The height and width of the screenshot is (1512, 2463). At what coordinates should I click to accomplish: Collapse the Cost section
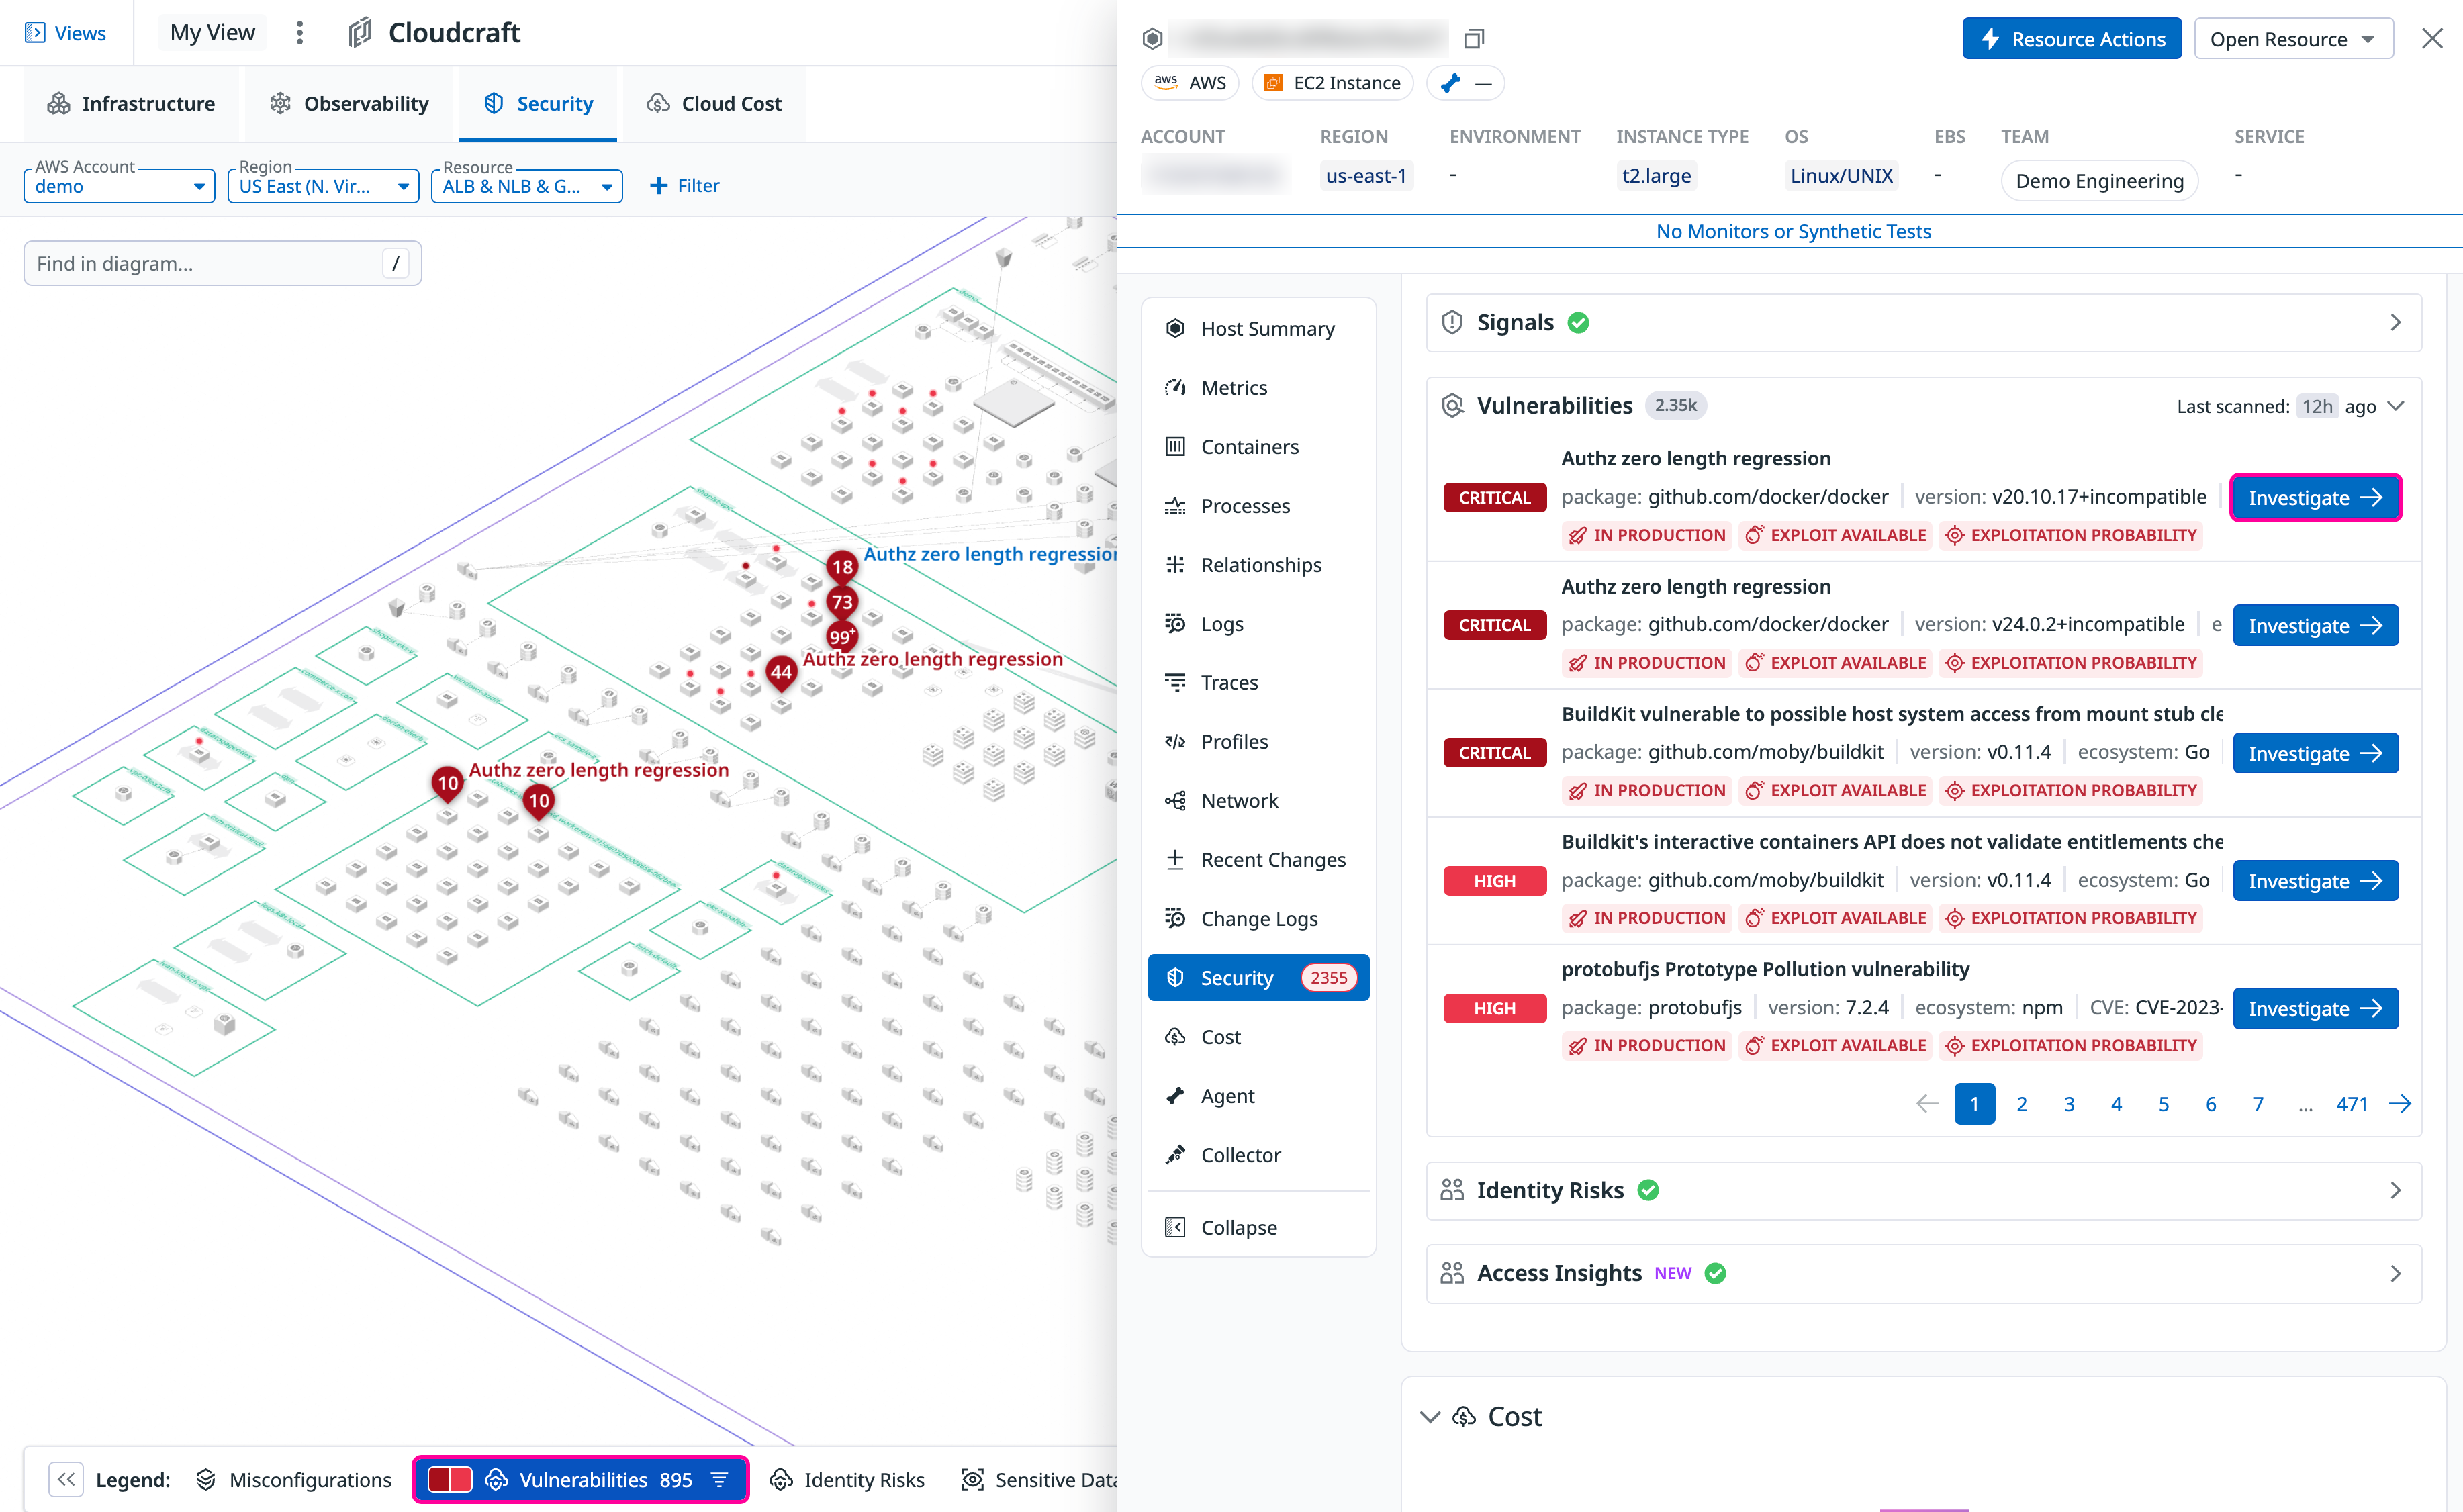[x=1430, y=1417]
